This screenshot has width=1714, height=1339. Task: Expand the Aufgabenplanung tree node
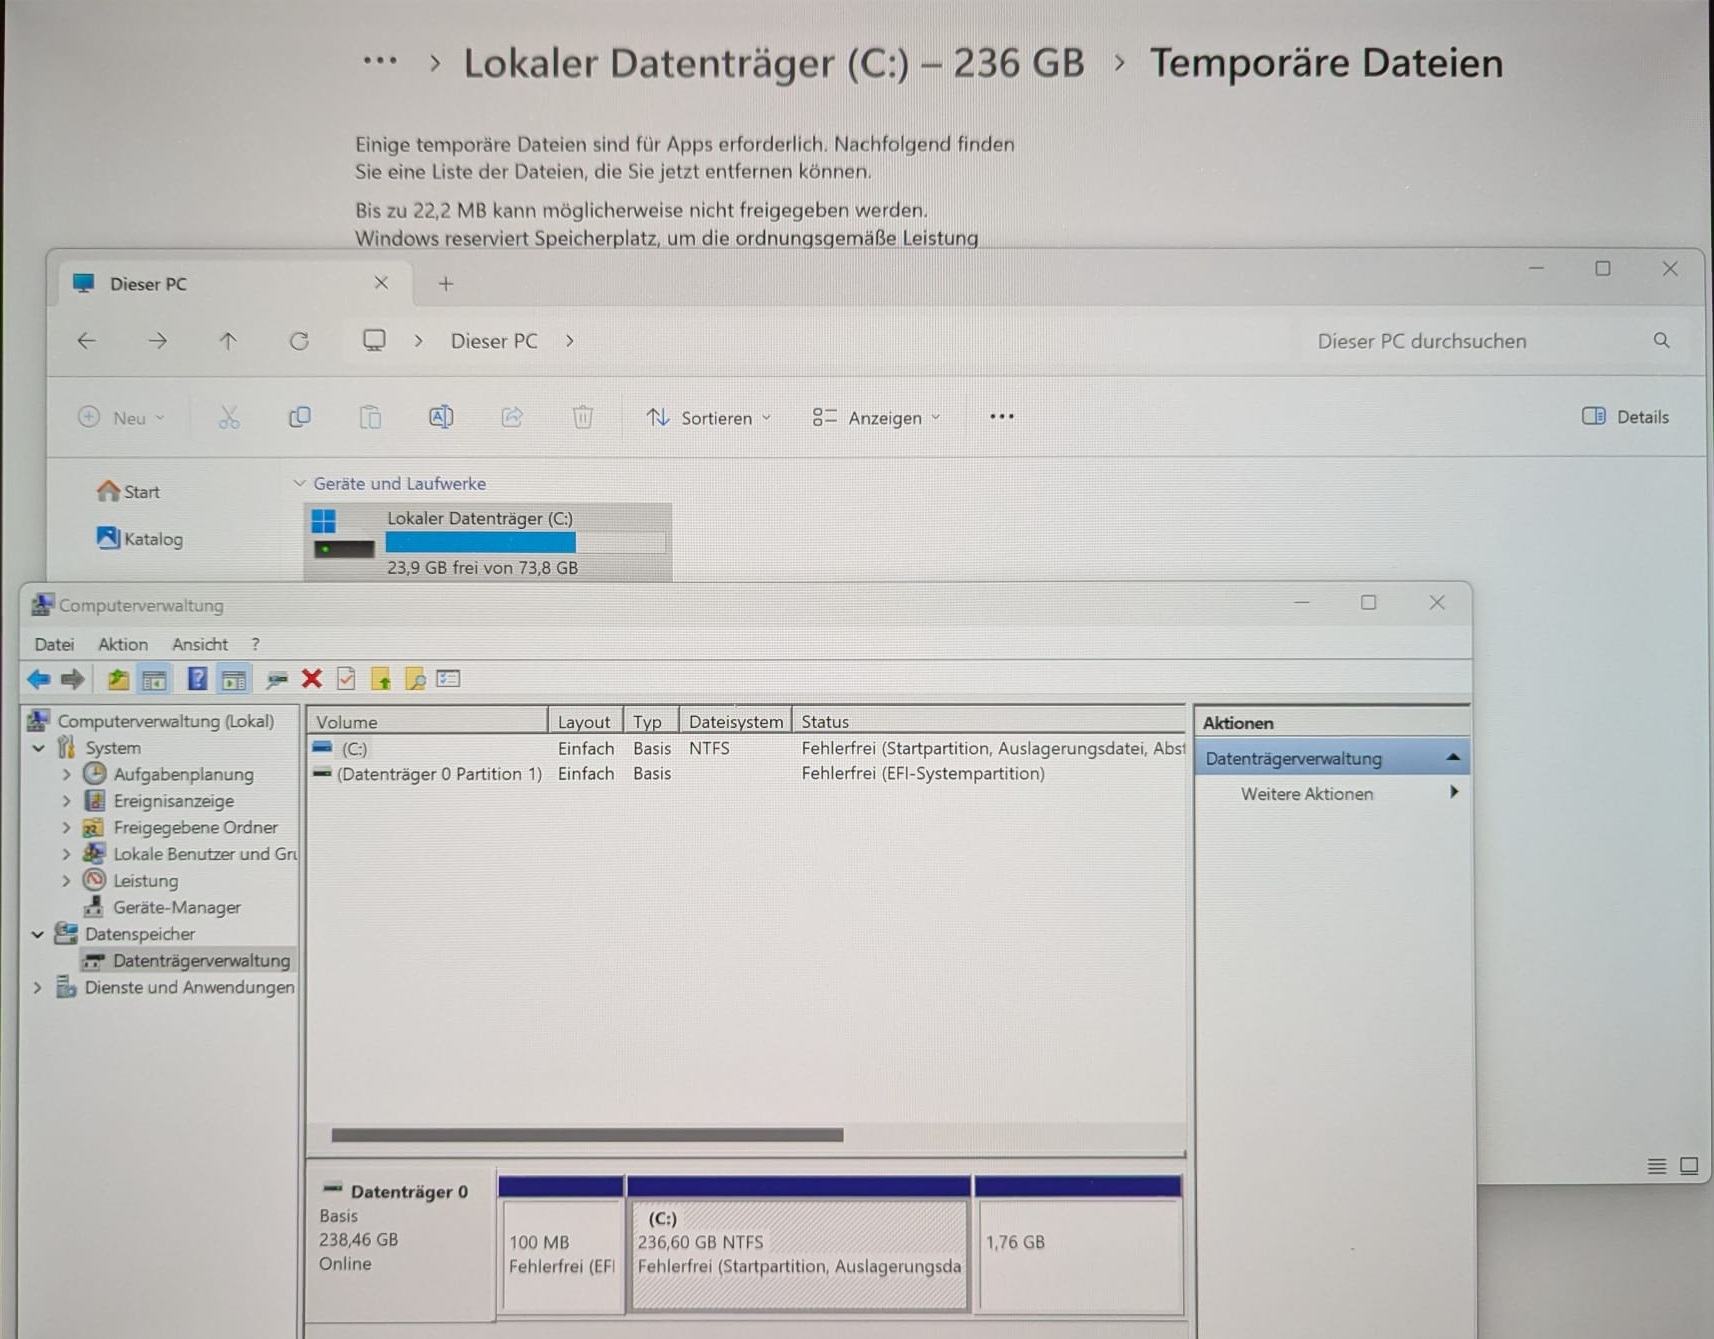click(66, 774)
